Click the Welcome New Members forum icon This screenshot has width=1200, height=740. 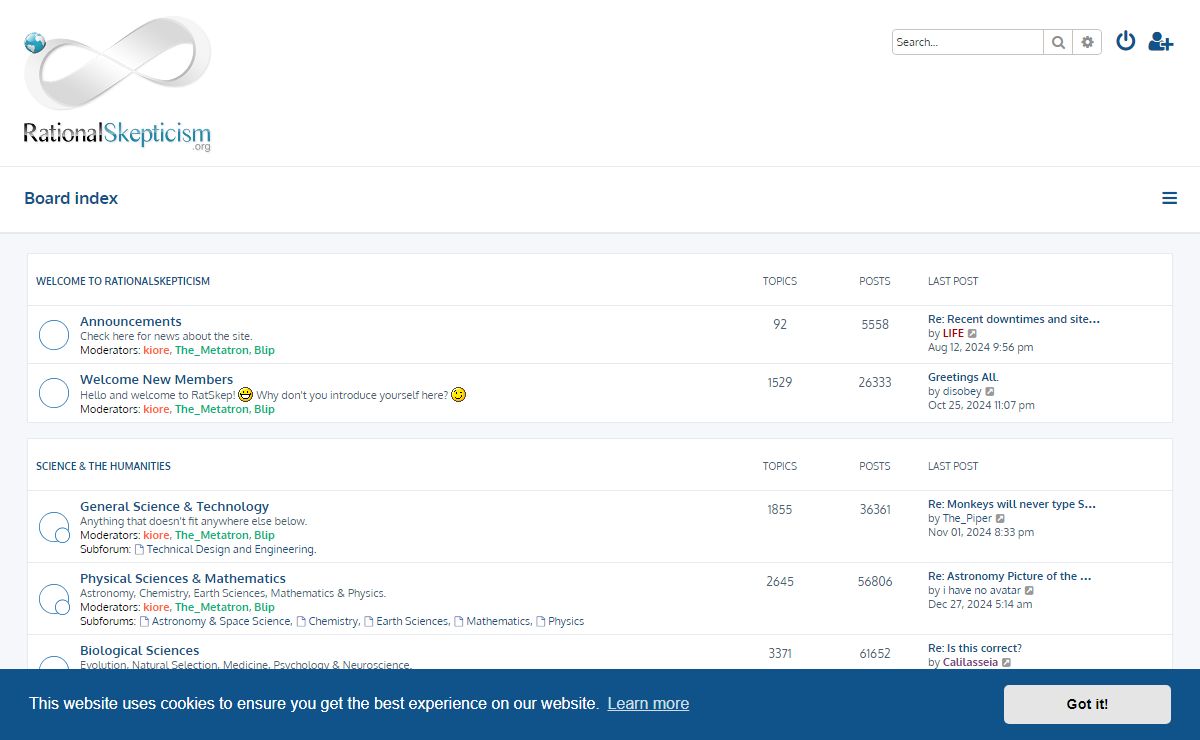click(x=54, y=393)
